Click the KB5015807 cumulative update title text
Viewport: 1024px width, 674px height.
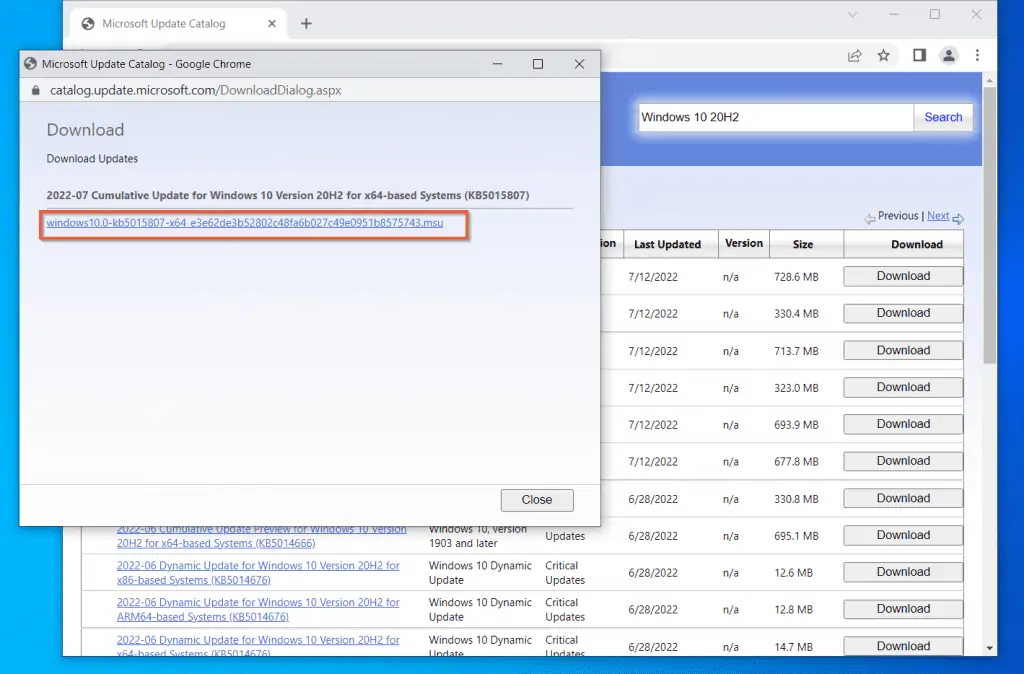coord(288,195)
